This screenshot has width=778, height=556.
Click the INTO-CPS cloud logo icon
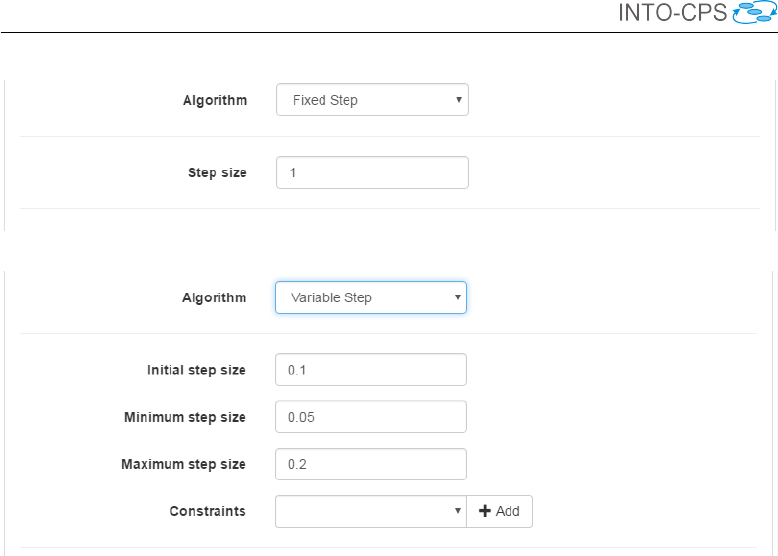[755, 13]
